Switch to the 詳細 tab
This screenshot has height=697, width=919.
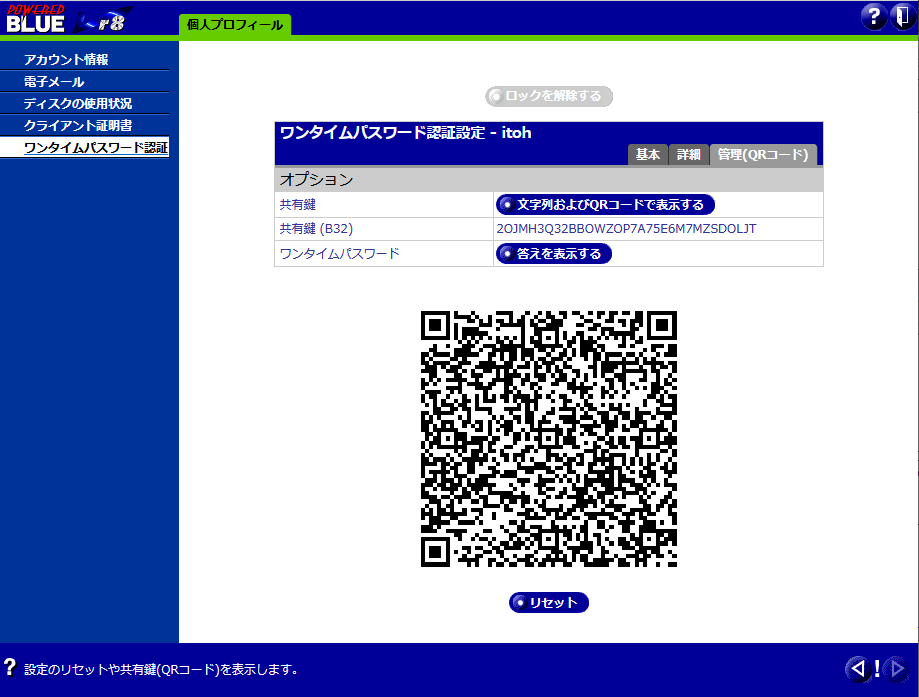(x=689, y=155)
